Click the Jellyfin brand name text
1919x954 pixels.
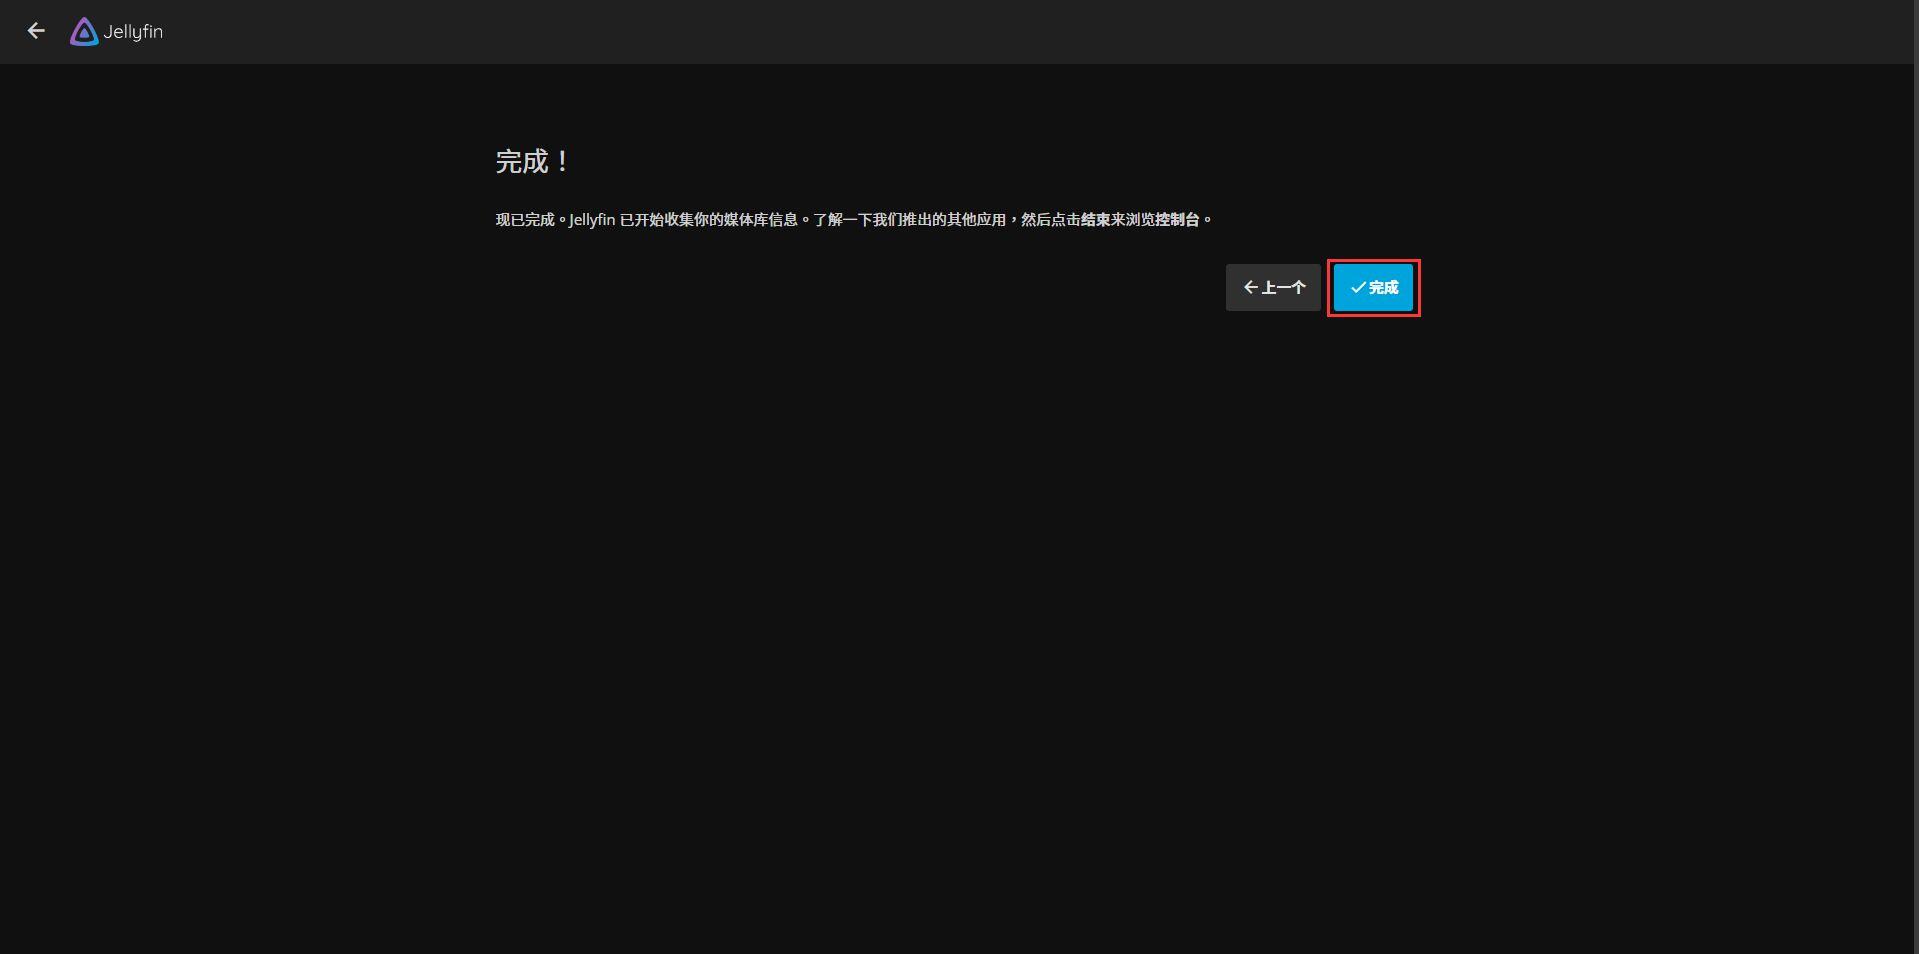click(x=132, y=31)
